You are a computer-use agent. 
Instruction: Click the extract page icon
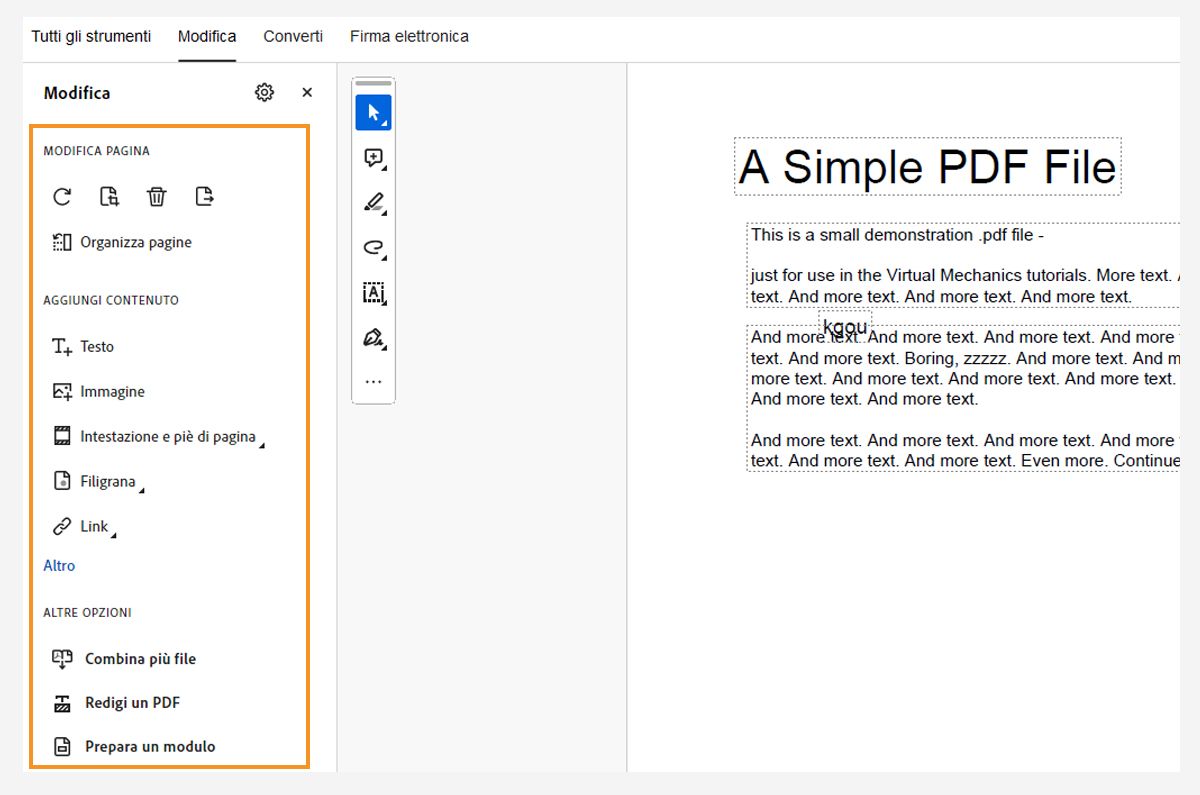coord(204,196)
